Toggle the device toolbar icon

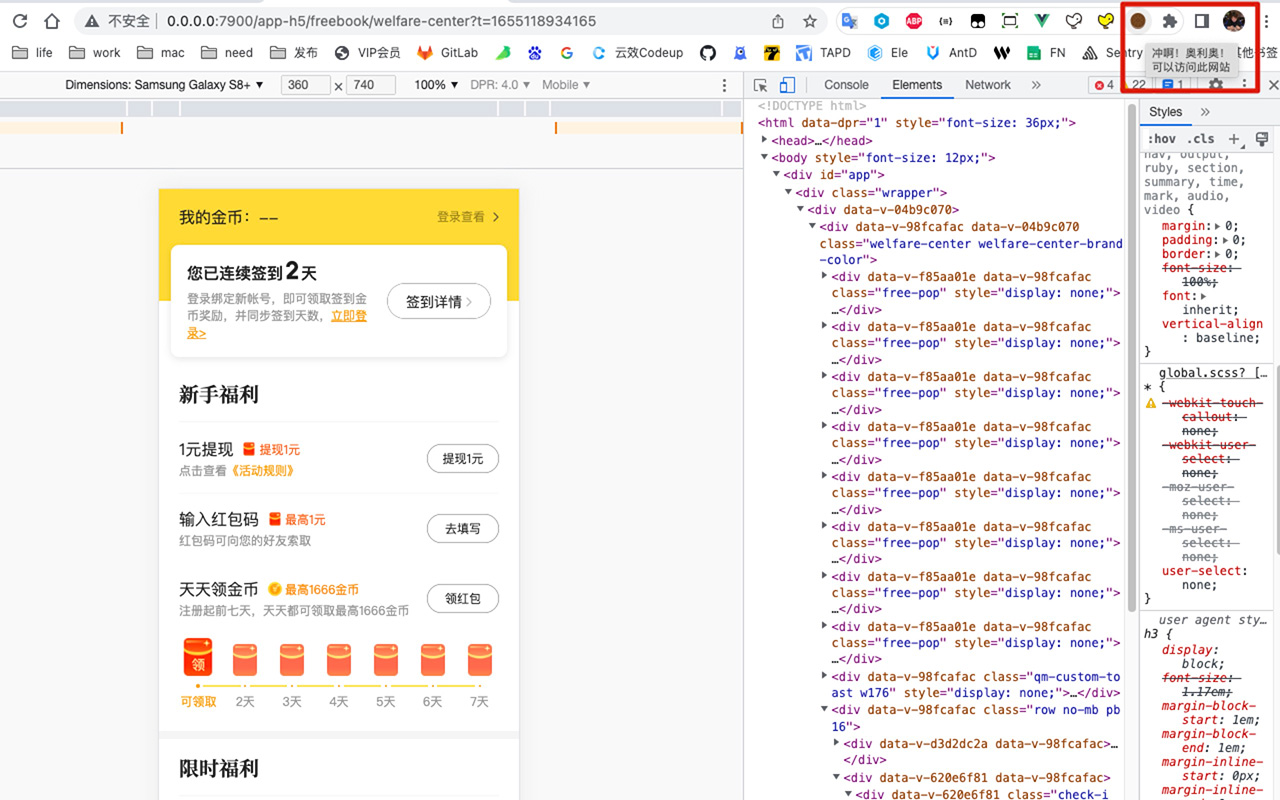tap(787, 85)
